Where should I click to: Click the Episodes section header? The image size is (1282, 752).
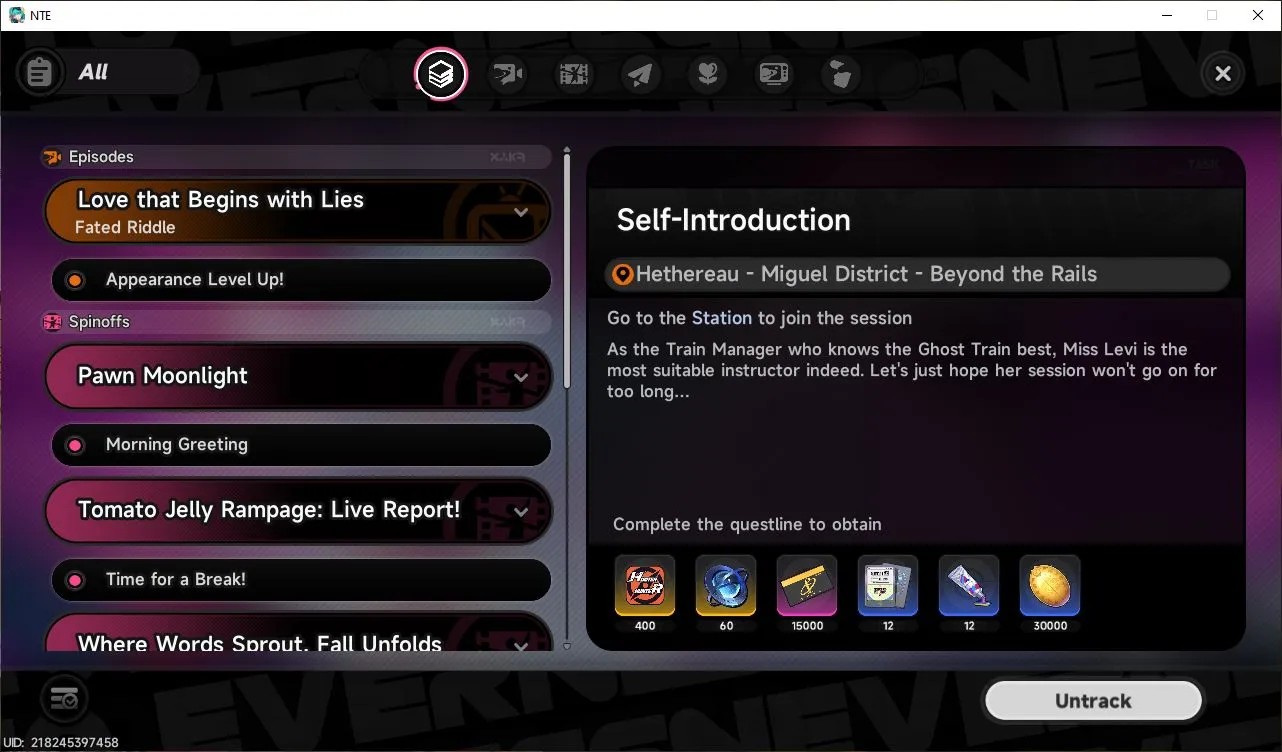(x=296, y=157)
